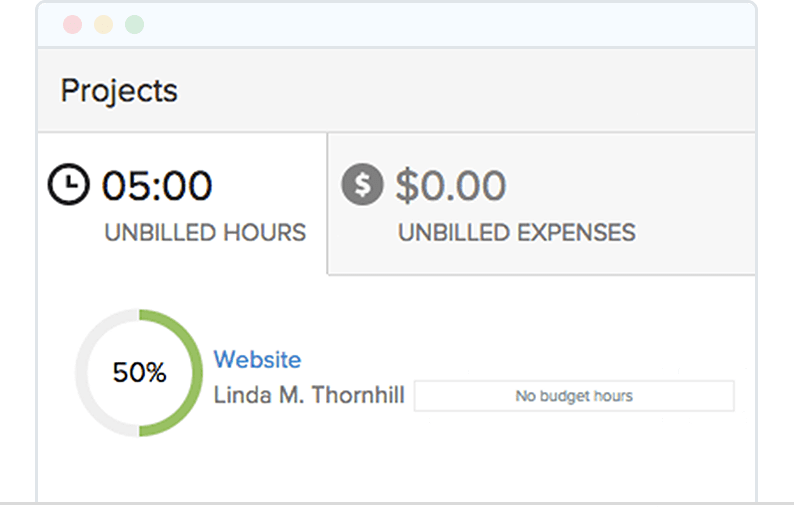Click the gray half of progress ring
The height and width of the screenshot is (507, 794).
[x=83, y=373]
